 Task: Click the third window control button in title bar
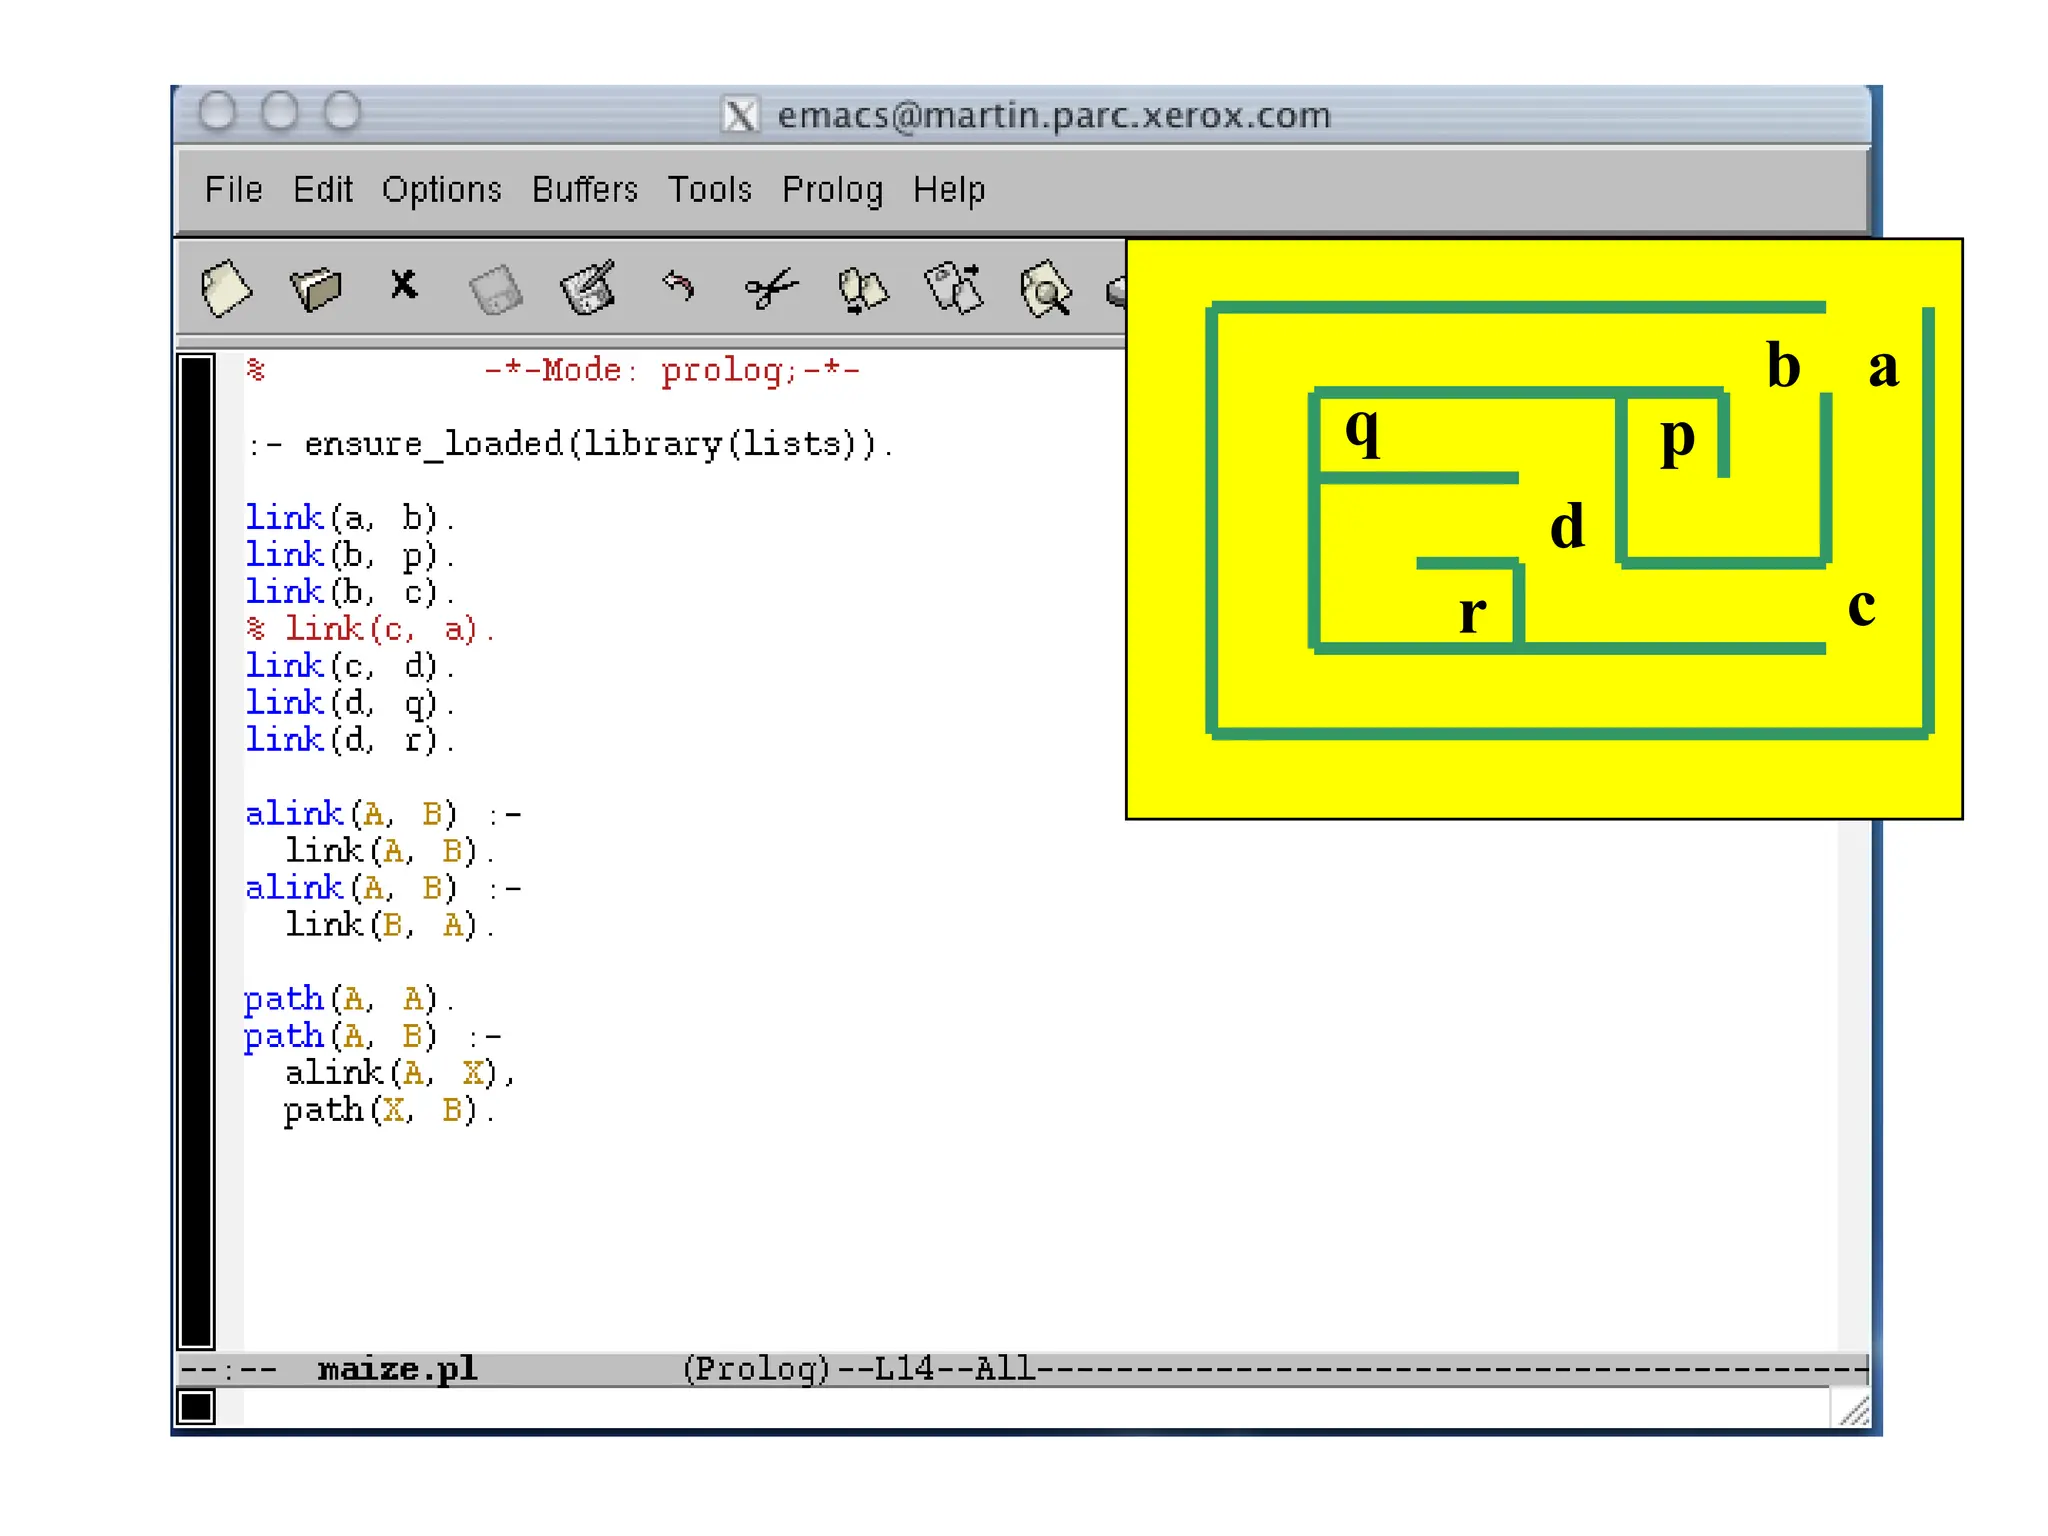click(342, 111)
